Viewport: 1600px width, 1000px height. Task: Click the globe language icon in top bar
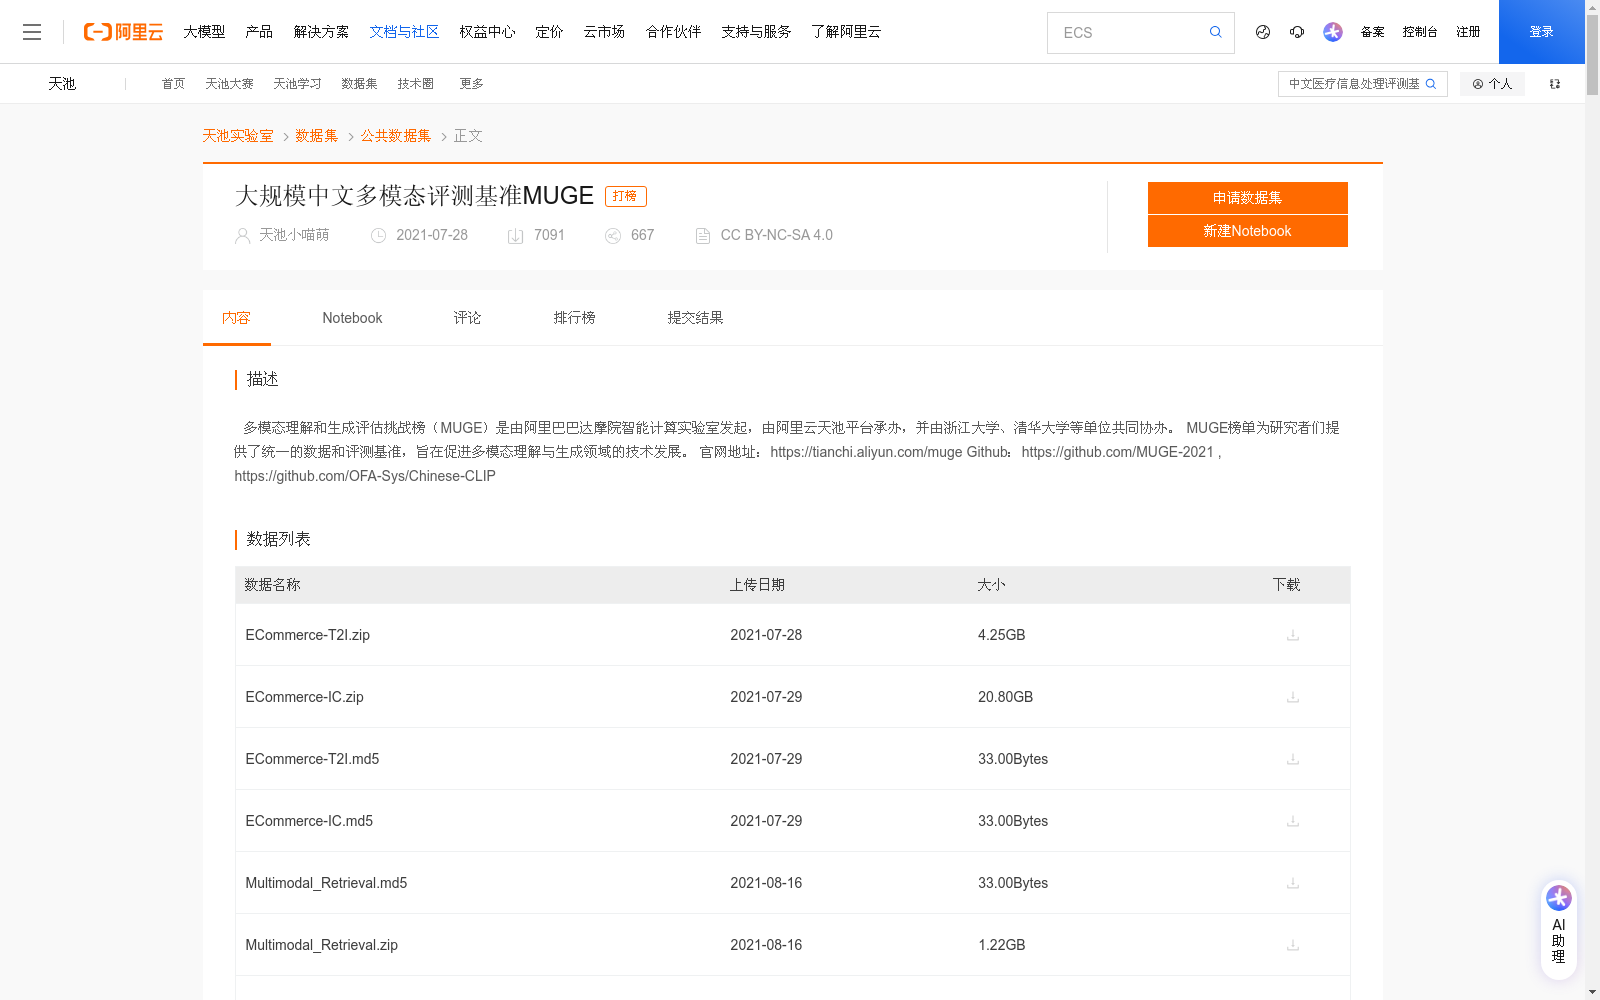(x=1262, y=32)
